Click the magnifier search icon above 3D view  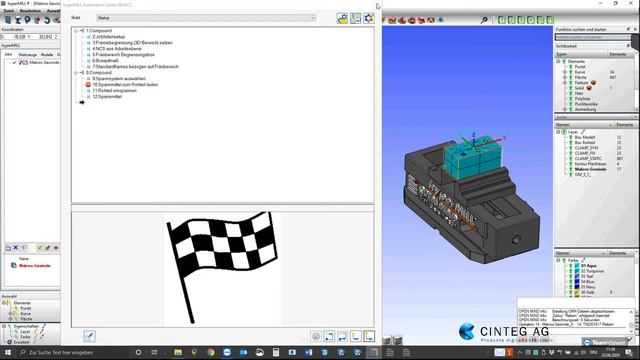(484, 20)
